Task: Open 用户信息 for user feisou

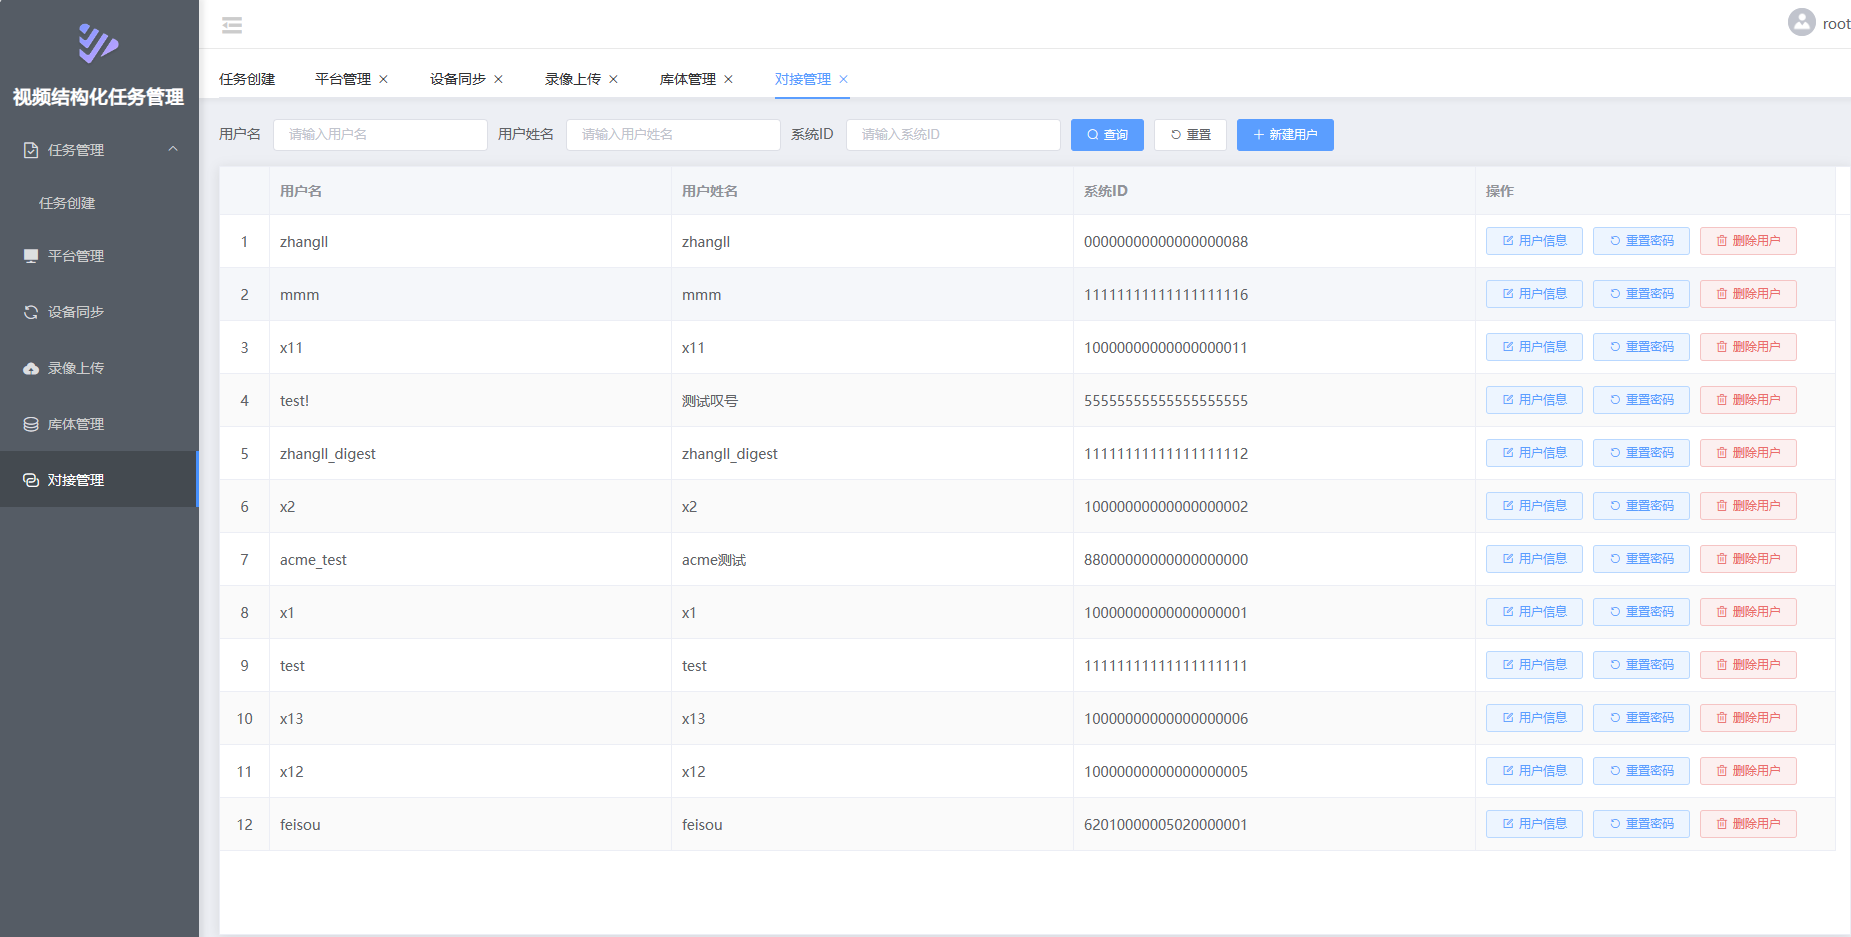Action: (1534, 824)
